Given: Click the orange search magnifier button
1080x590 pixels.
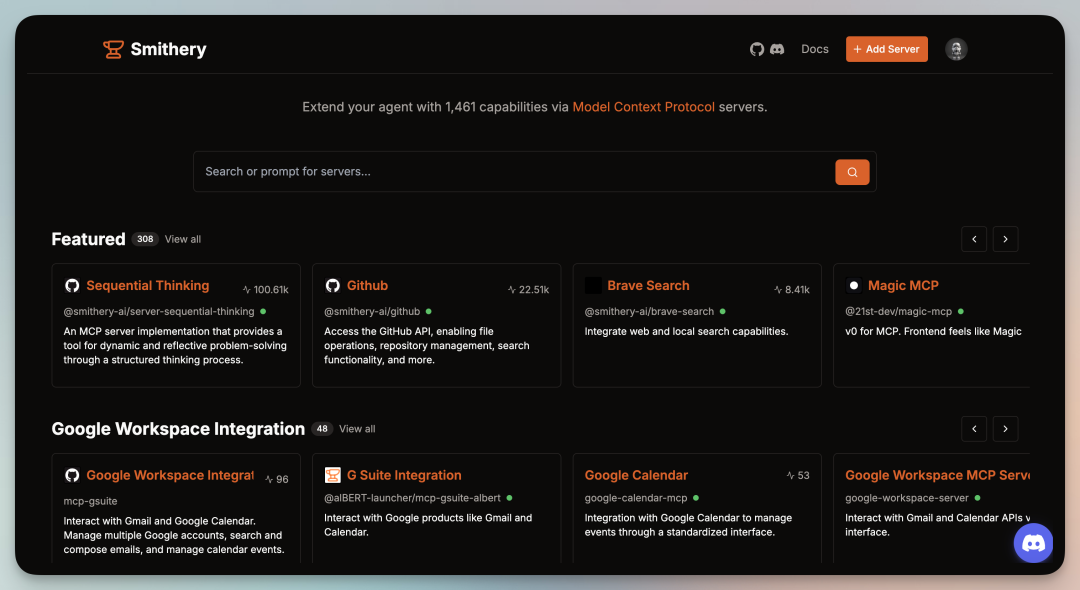Looking at the screenshot, I should click(x=852, y=172).
